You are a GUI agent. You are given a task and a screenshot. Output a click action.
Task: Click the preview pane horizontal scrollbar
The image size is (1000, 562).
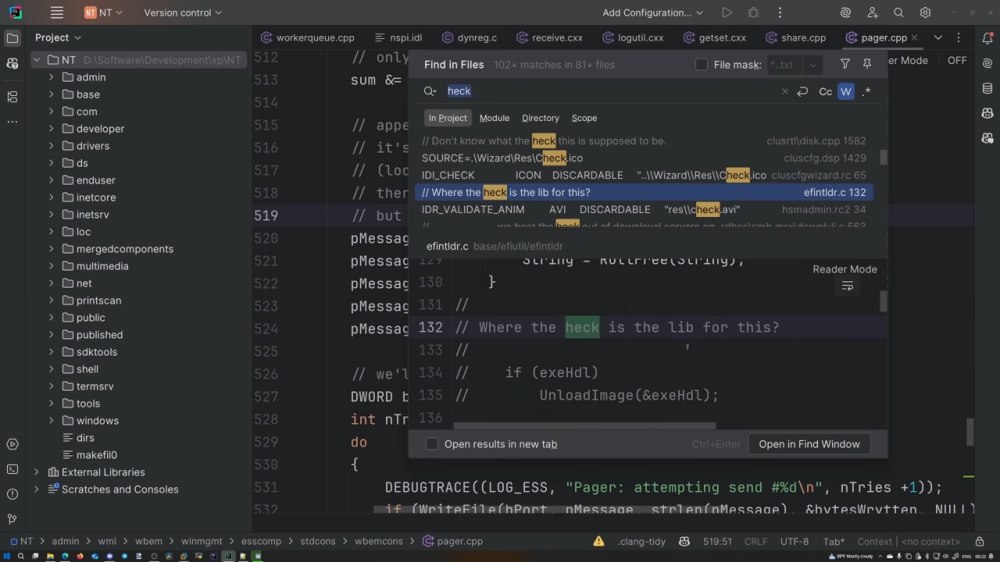pos(584,425)
